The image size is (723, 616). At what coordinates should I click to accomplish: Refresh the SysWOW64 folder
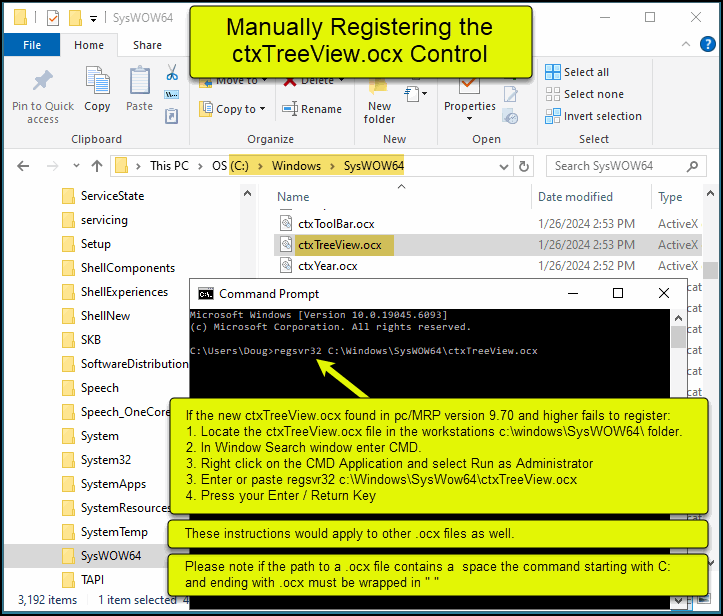523,166
